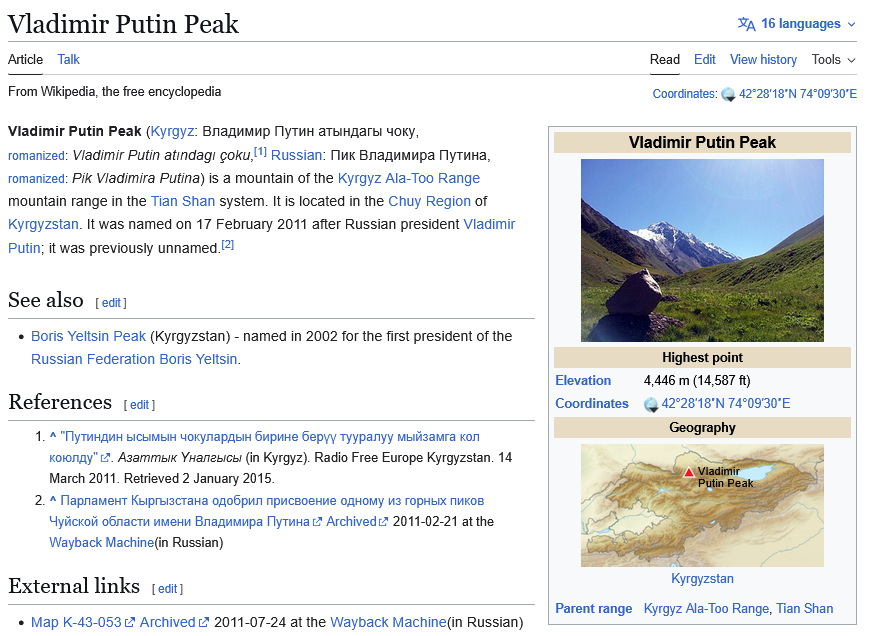Viewport: 869px width, 636px height.
Task: Open Kyrgyz Ala-Too Range in Parent range row
Action: click(x=706, y=609)
